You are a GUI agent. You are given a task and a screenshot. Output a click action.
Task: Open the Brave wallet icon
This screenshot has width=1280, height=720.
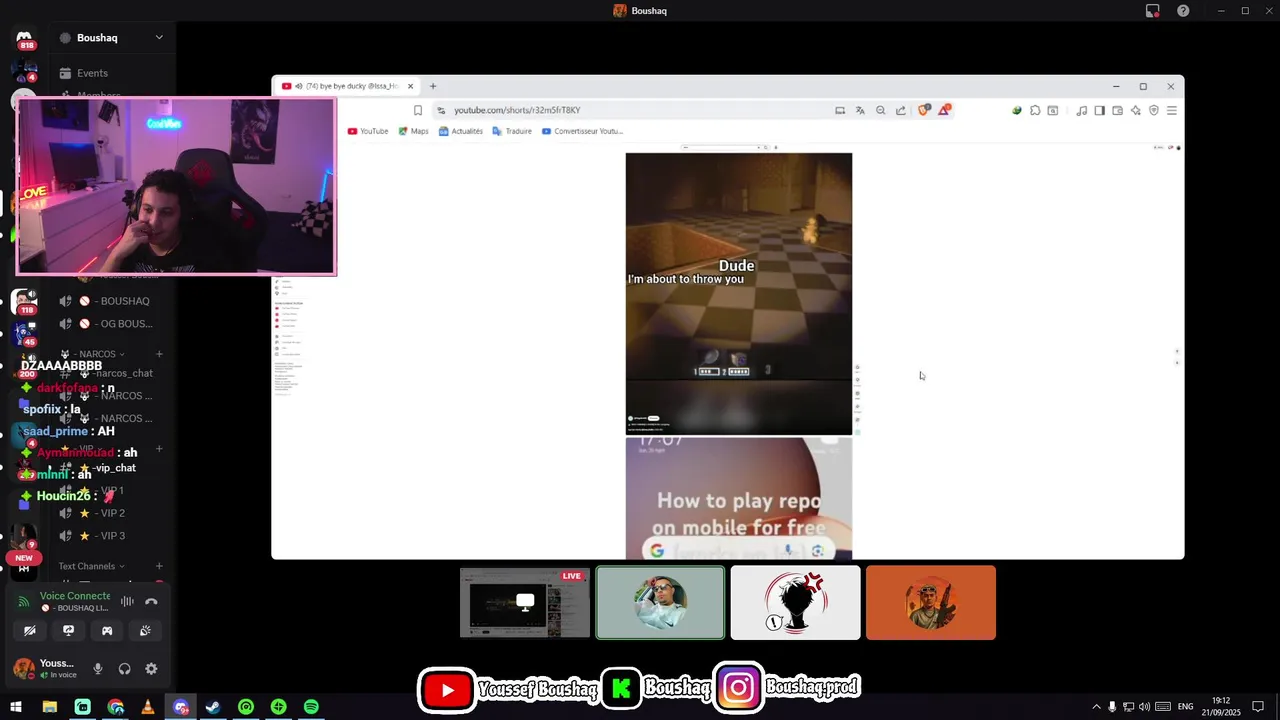point(1117,110)
